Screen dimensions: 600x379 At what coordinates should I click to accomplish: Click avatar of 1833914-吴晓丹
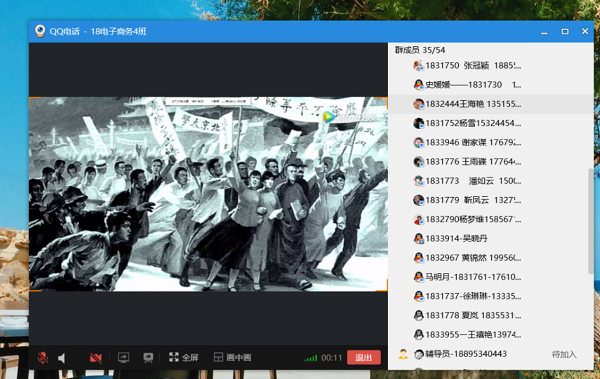[x=419, y=239]
